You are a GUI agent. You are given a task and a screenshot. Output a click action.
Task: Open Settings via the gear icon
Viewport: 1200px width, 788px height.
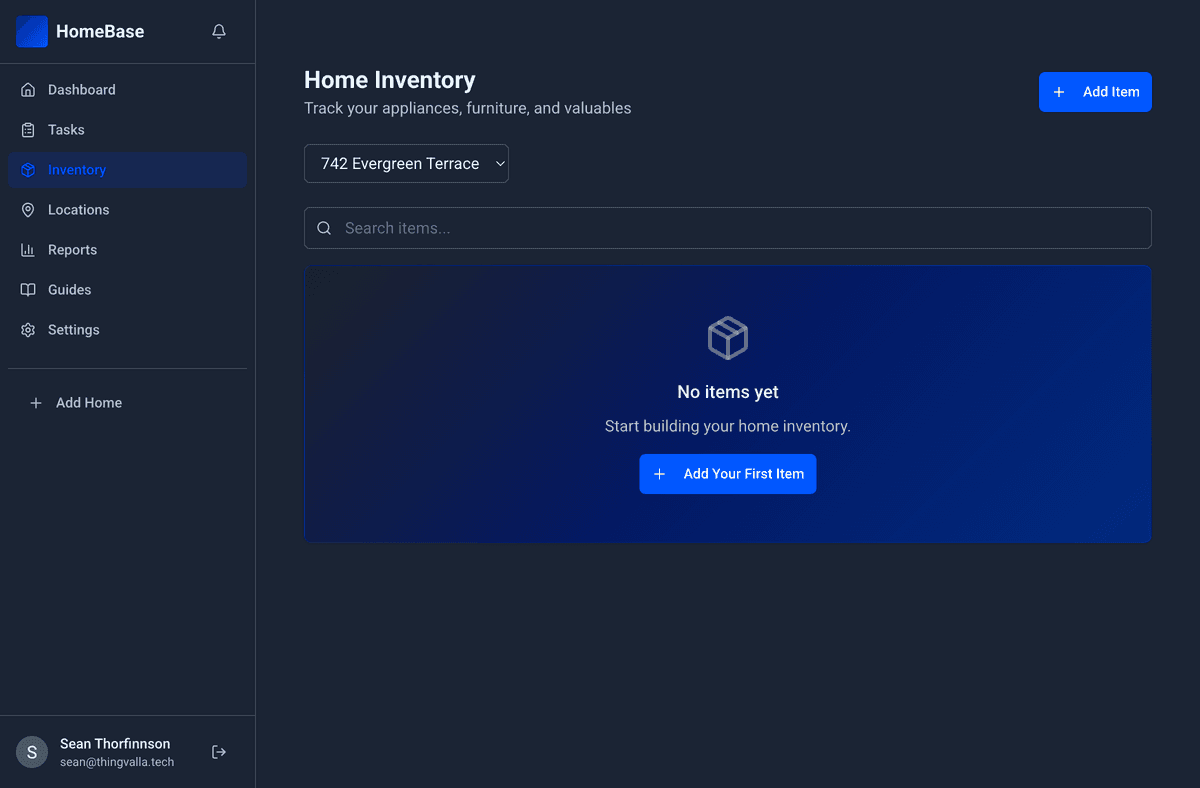[29, 329]
